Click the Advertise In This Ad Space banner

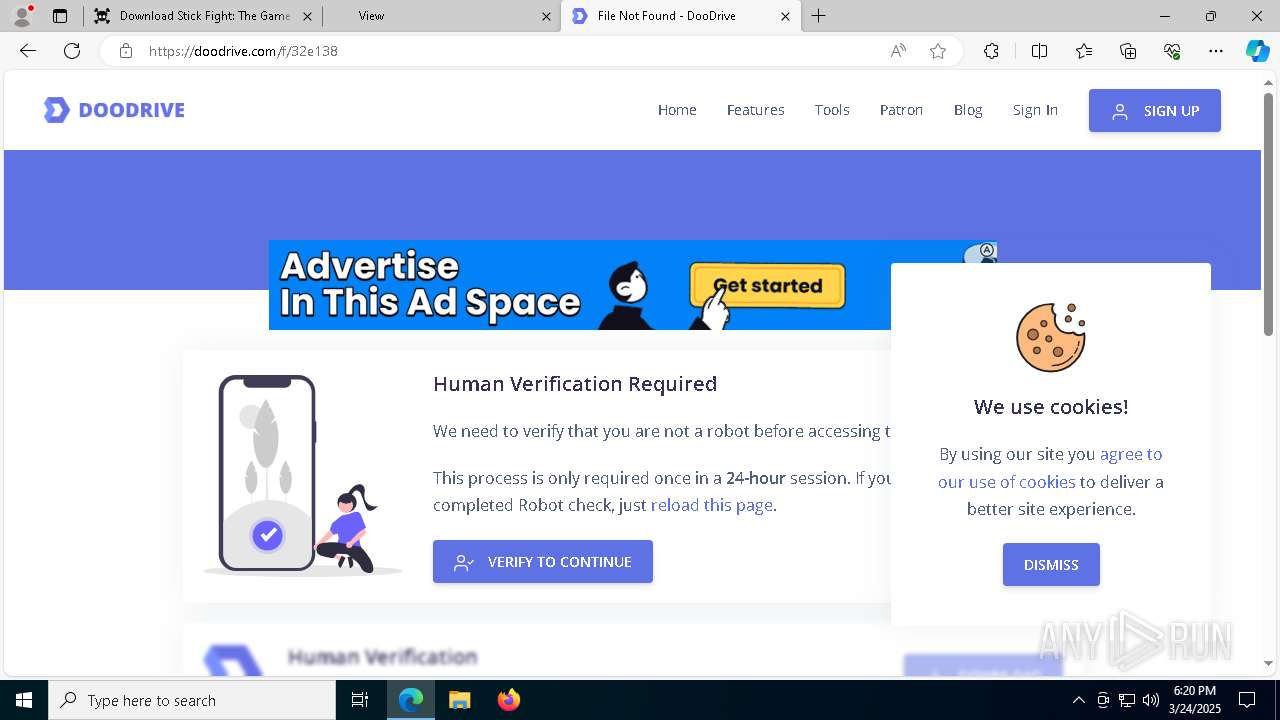coord(632,286)
